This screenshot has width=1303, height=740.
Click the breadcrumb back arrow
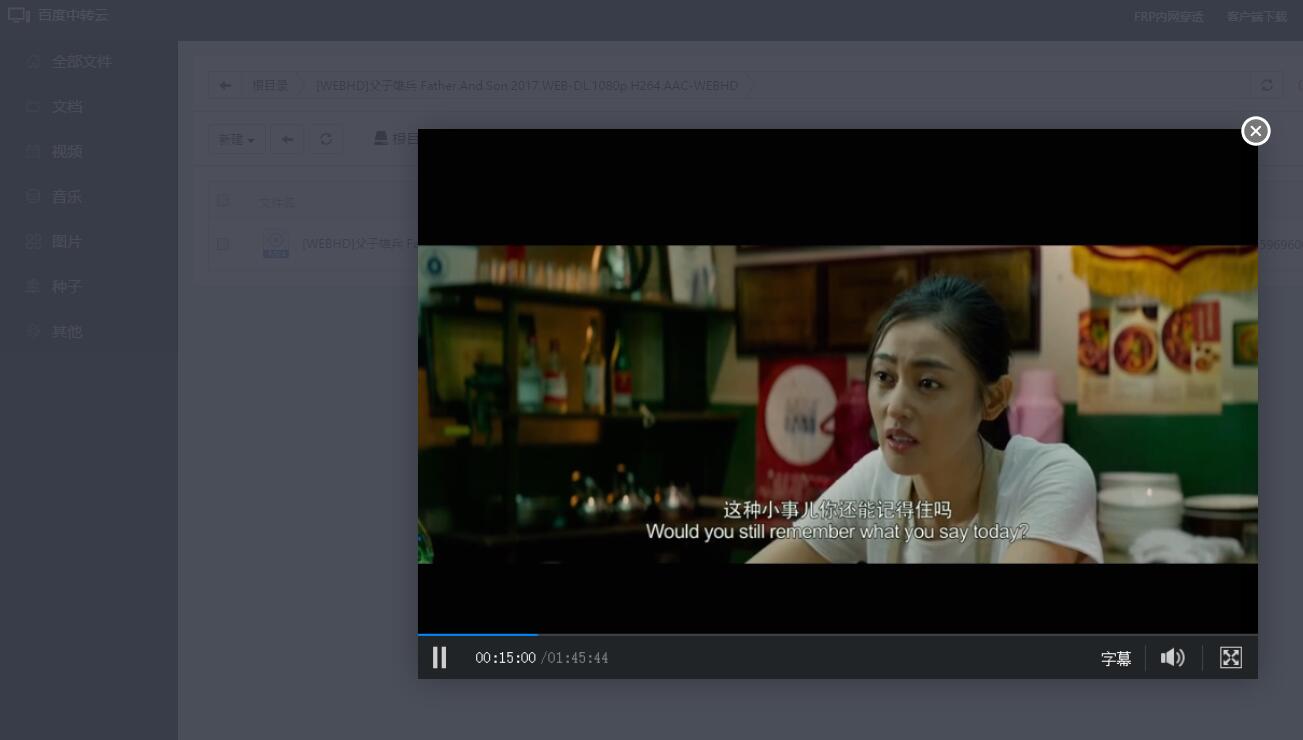coord(225,86)
